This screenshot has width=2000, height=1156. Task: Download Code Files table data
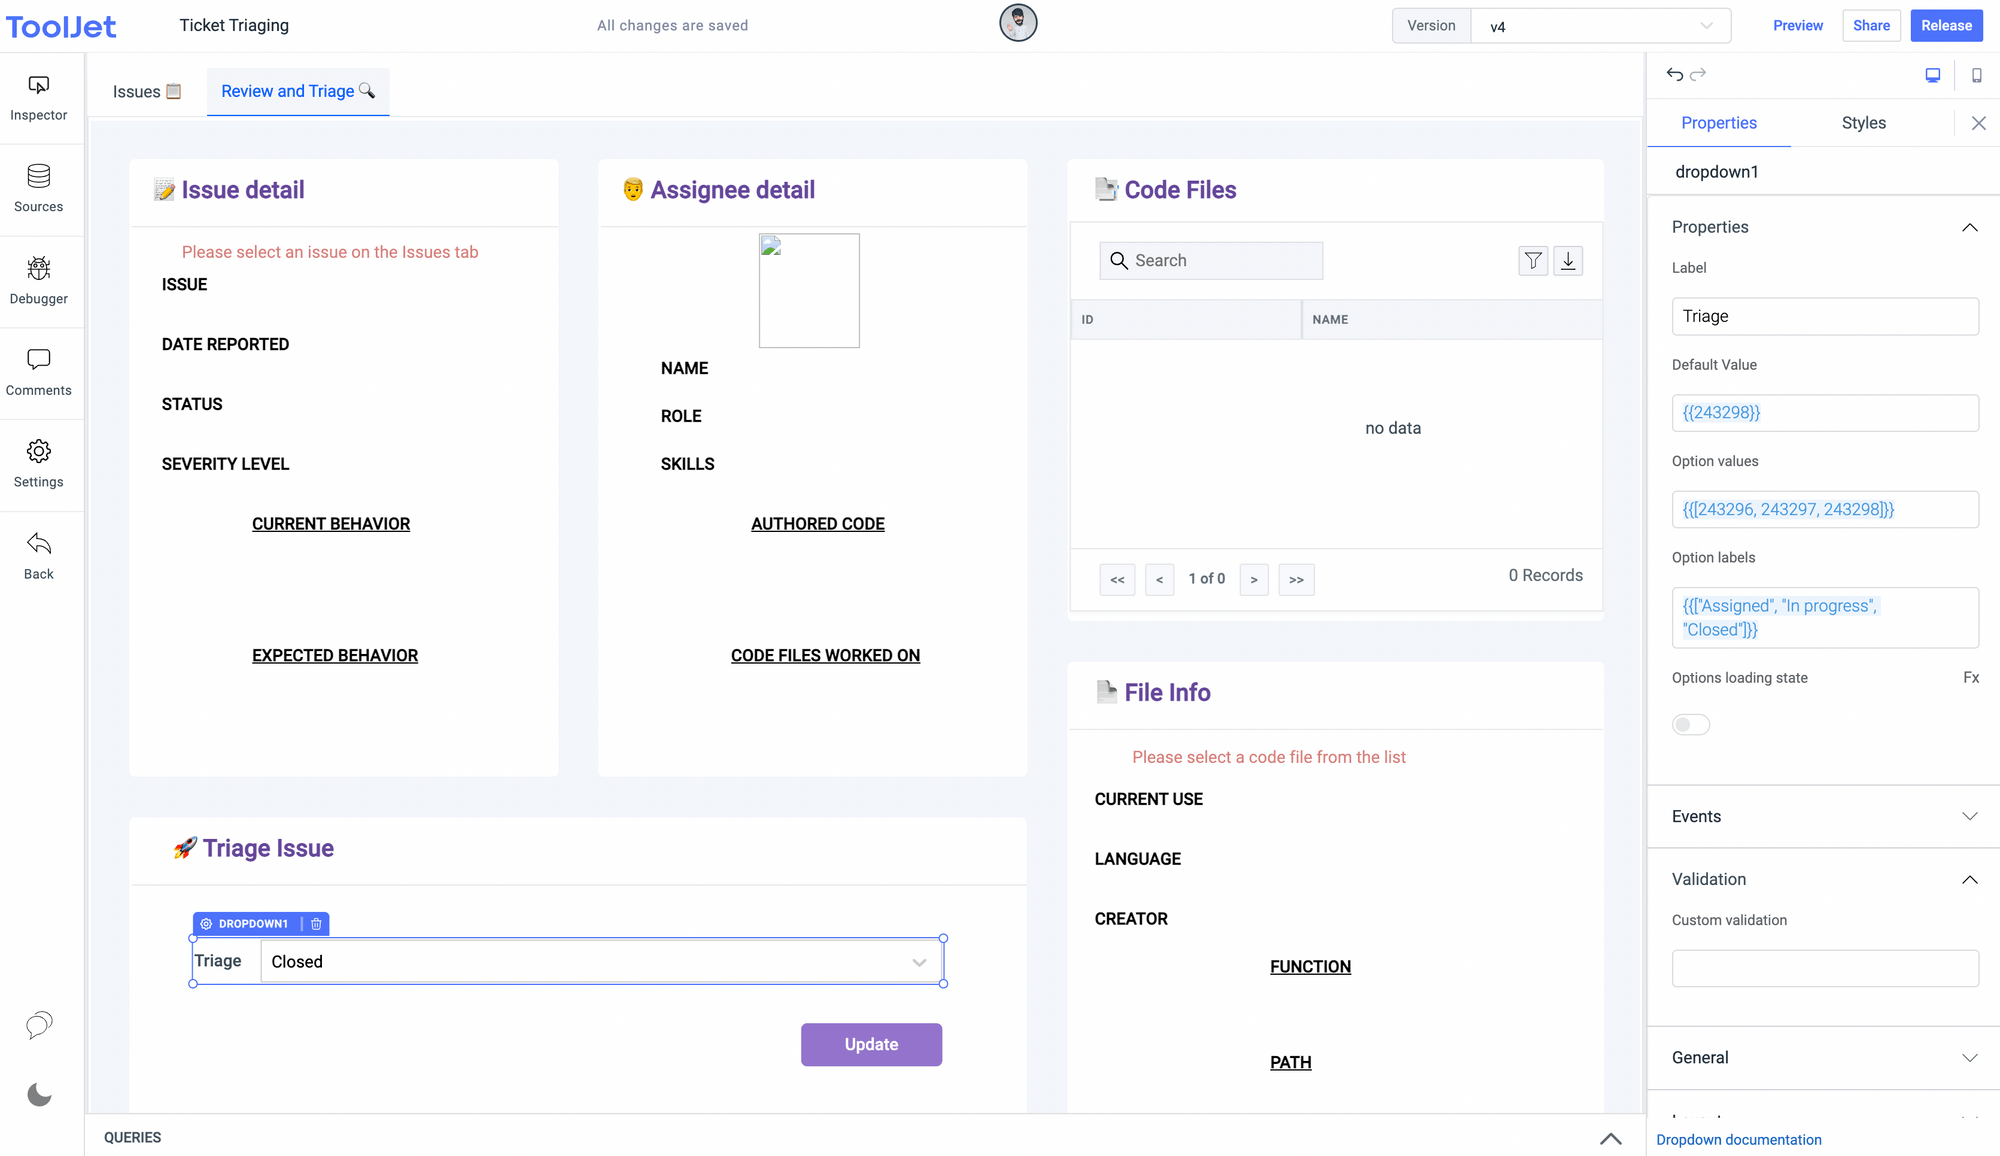pos(1568,261)
